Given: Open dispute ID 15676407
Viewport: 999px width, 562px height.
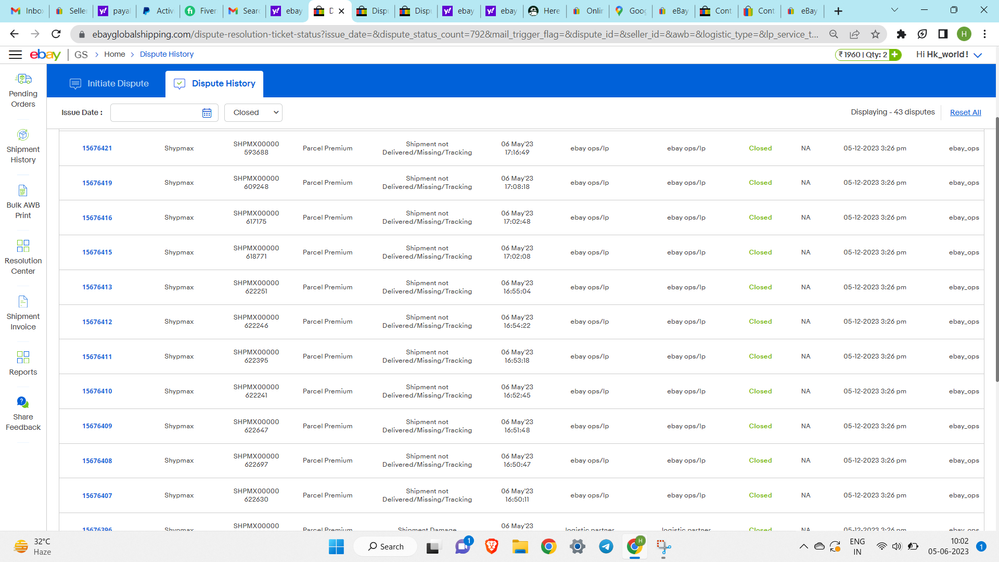Looking at the screenshot, I should click(97, 496).
